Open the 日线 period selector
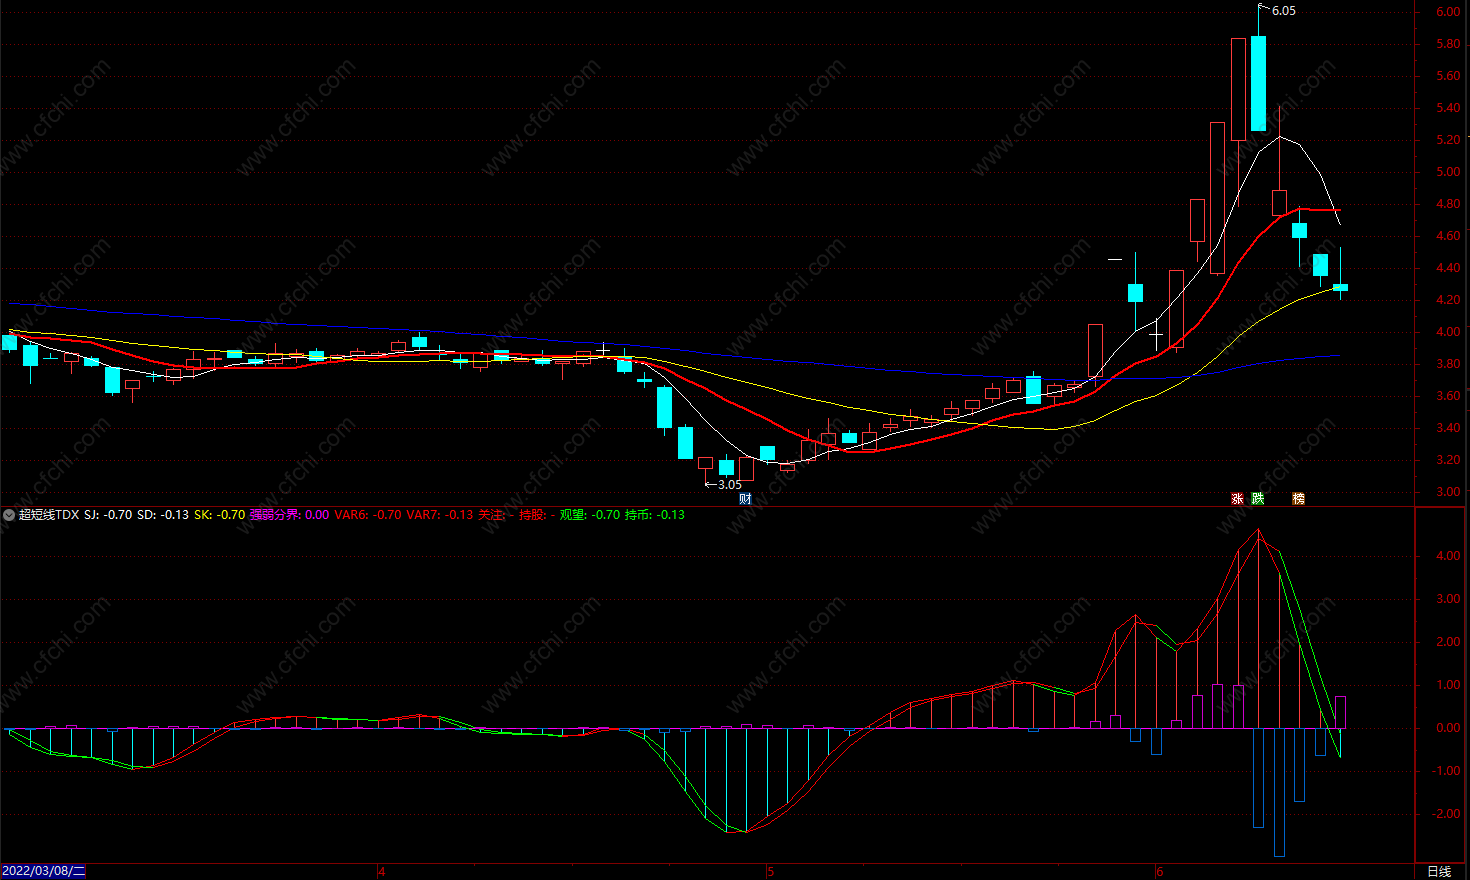Viewport: 1470px width, 880px height. (1439, 871)
